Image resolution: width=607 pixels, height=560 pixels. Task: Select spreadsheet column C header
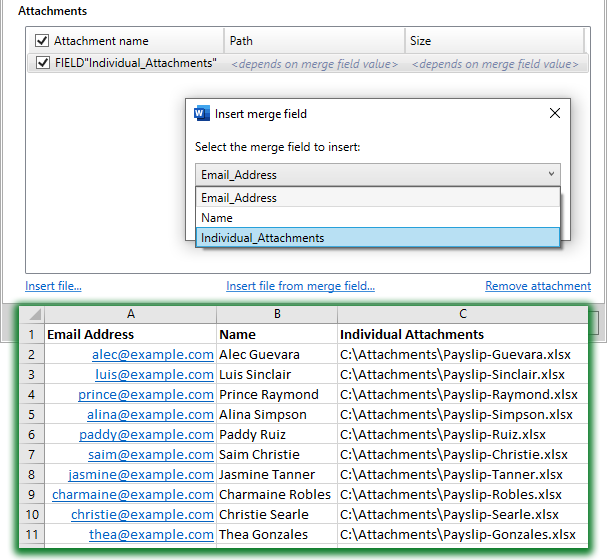[463, 314]
